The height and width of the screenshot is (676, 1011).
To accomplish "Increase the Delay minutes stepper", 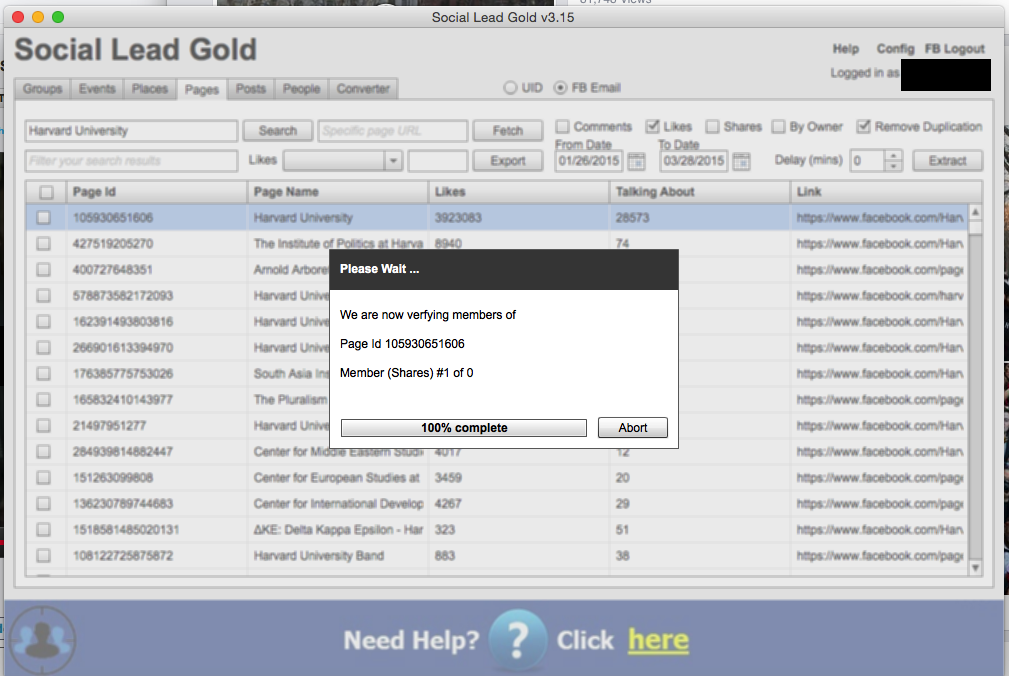I will [893, 155].
